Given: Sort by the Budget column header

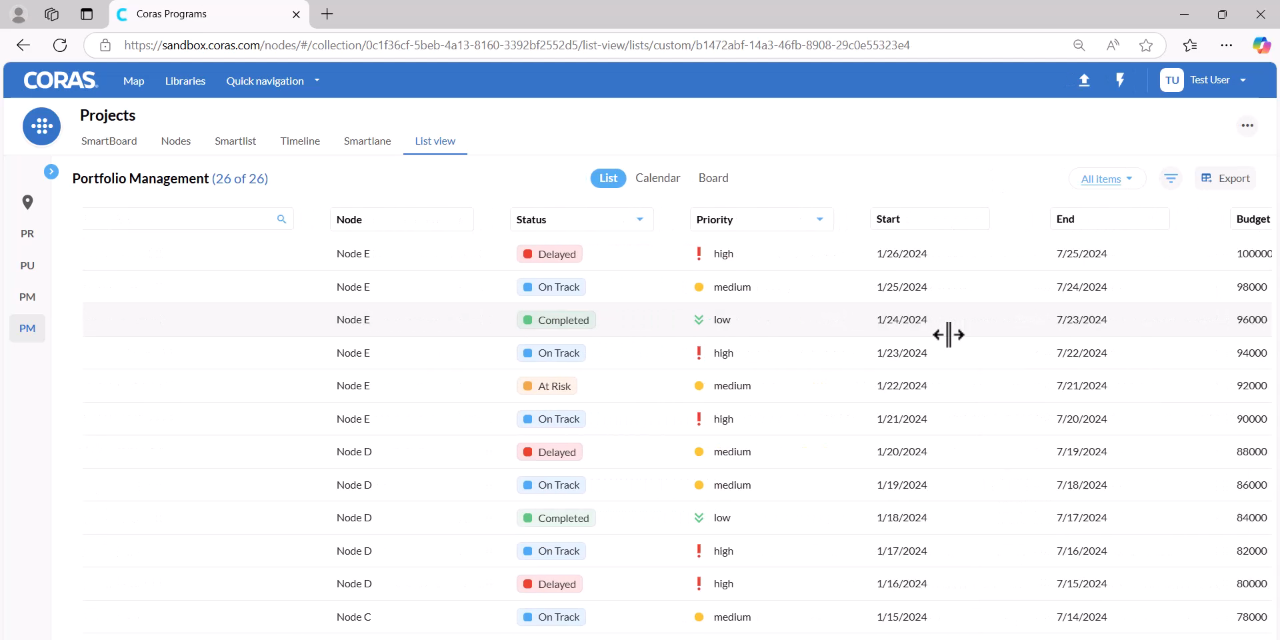Looking at the screenshot, I should click(x=1253, y=219).
